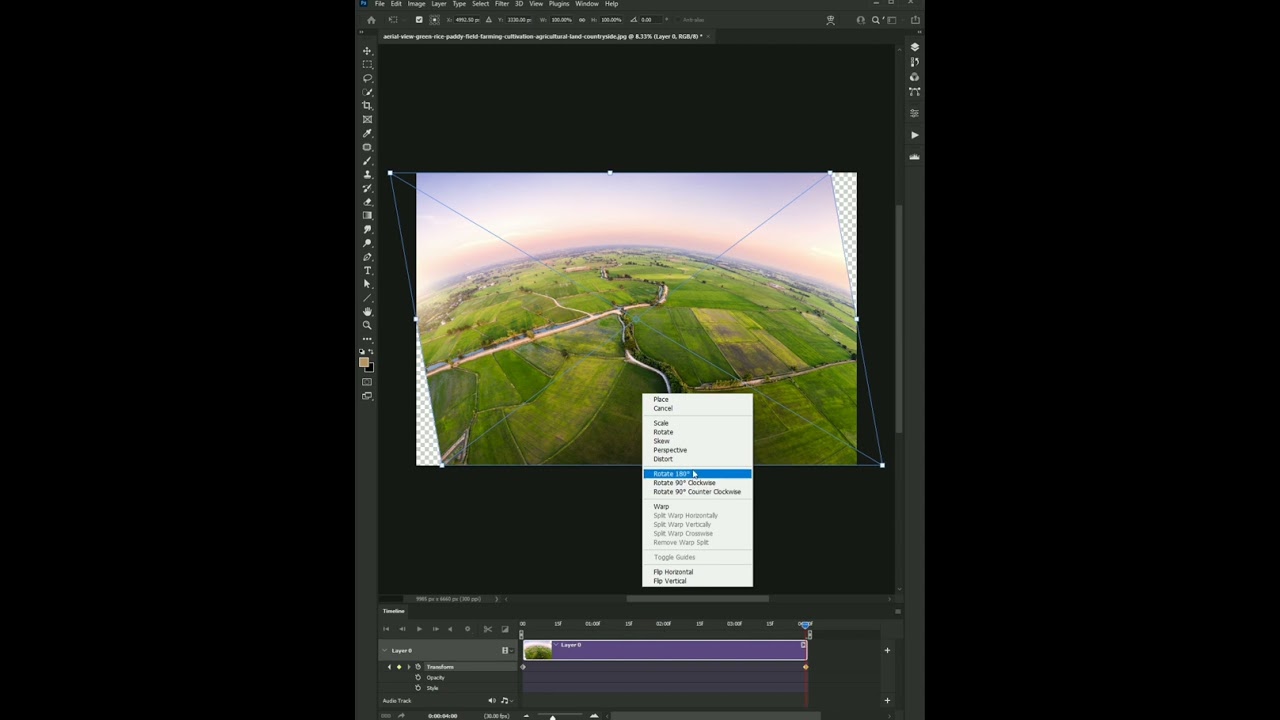1280x720 pixels.
Task: Open the search icon in options bar
Action: [876, 19]
